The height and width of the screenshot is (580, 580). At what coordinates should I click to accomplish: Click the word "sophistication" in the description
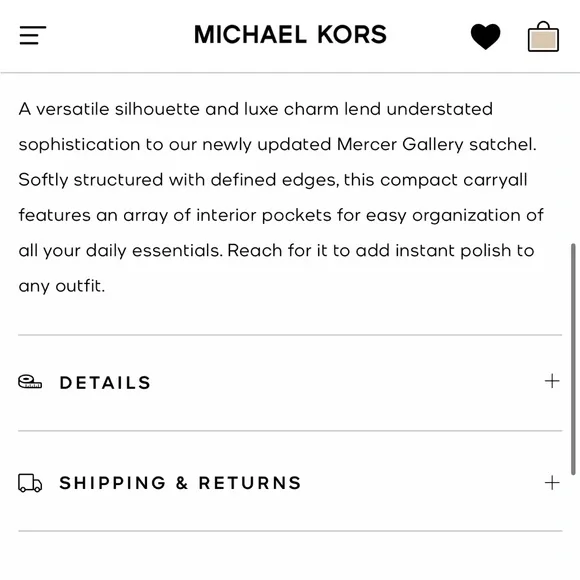click(x=79, y=145)
